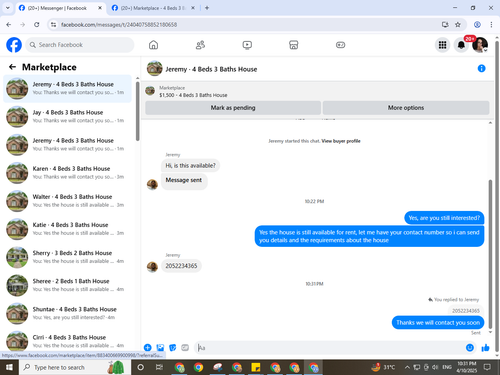Click 'Hi, is this available?' message
500x375 pixels.
coord(190,165)
